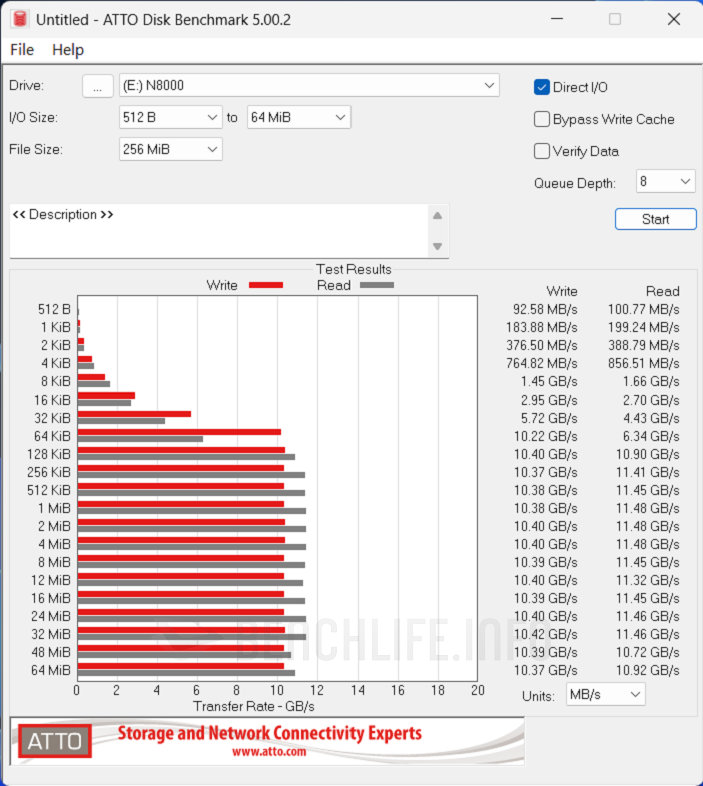Click the 64 KiB chart row label

tap(52, 436)
